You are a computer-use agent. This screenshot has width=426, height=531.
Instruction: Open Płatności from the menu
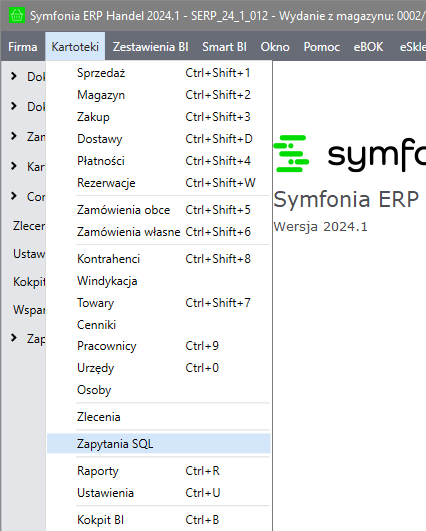pos(158,161)
